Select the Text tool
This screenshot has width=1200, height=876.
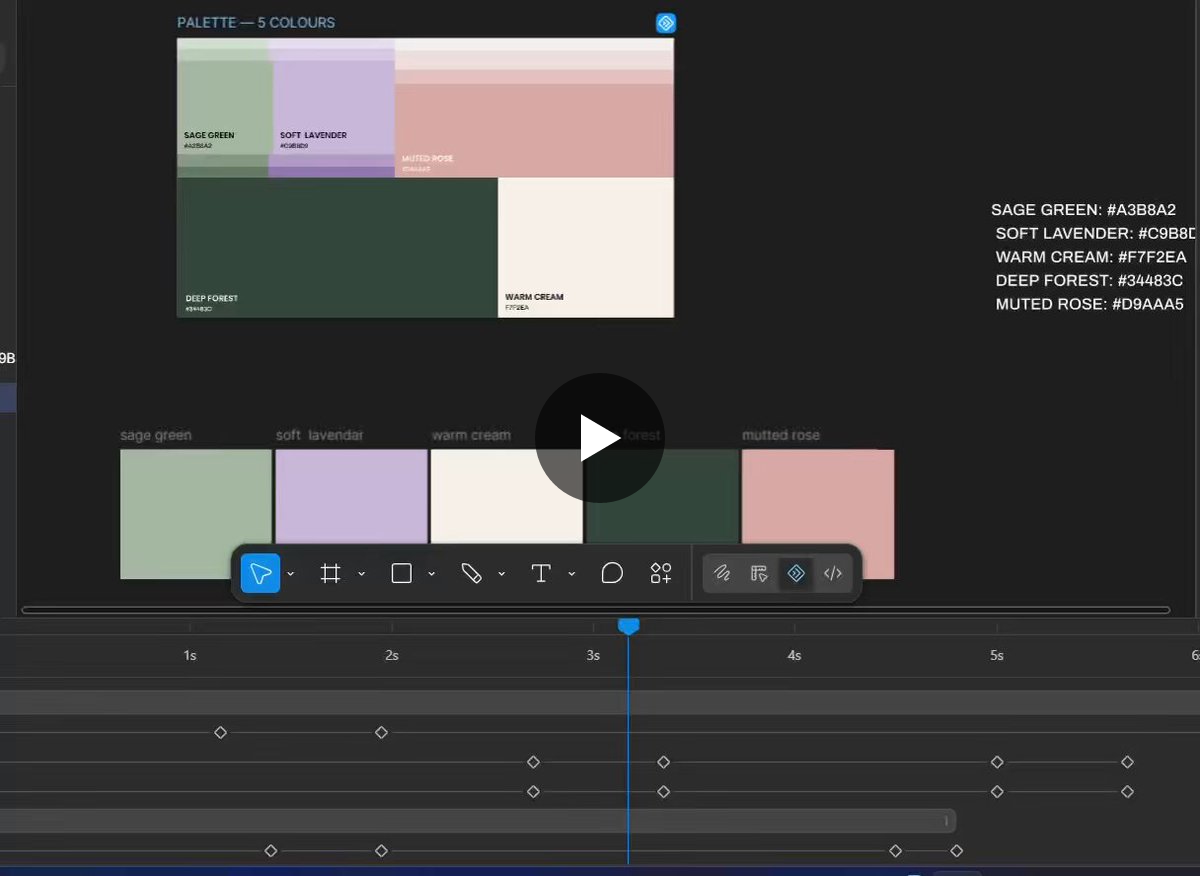click(541, 573)
